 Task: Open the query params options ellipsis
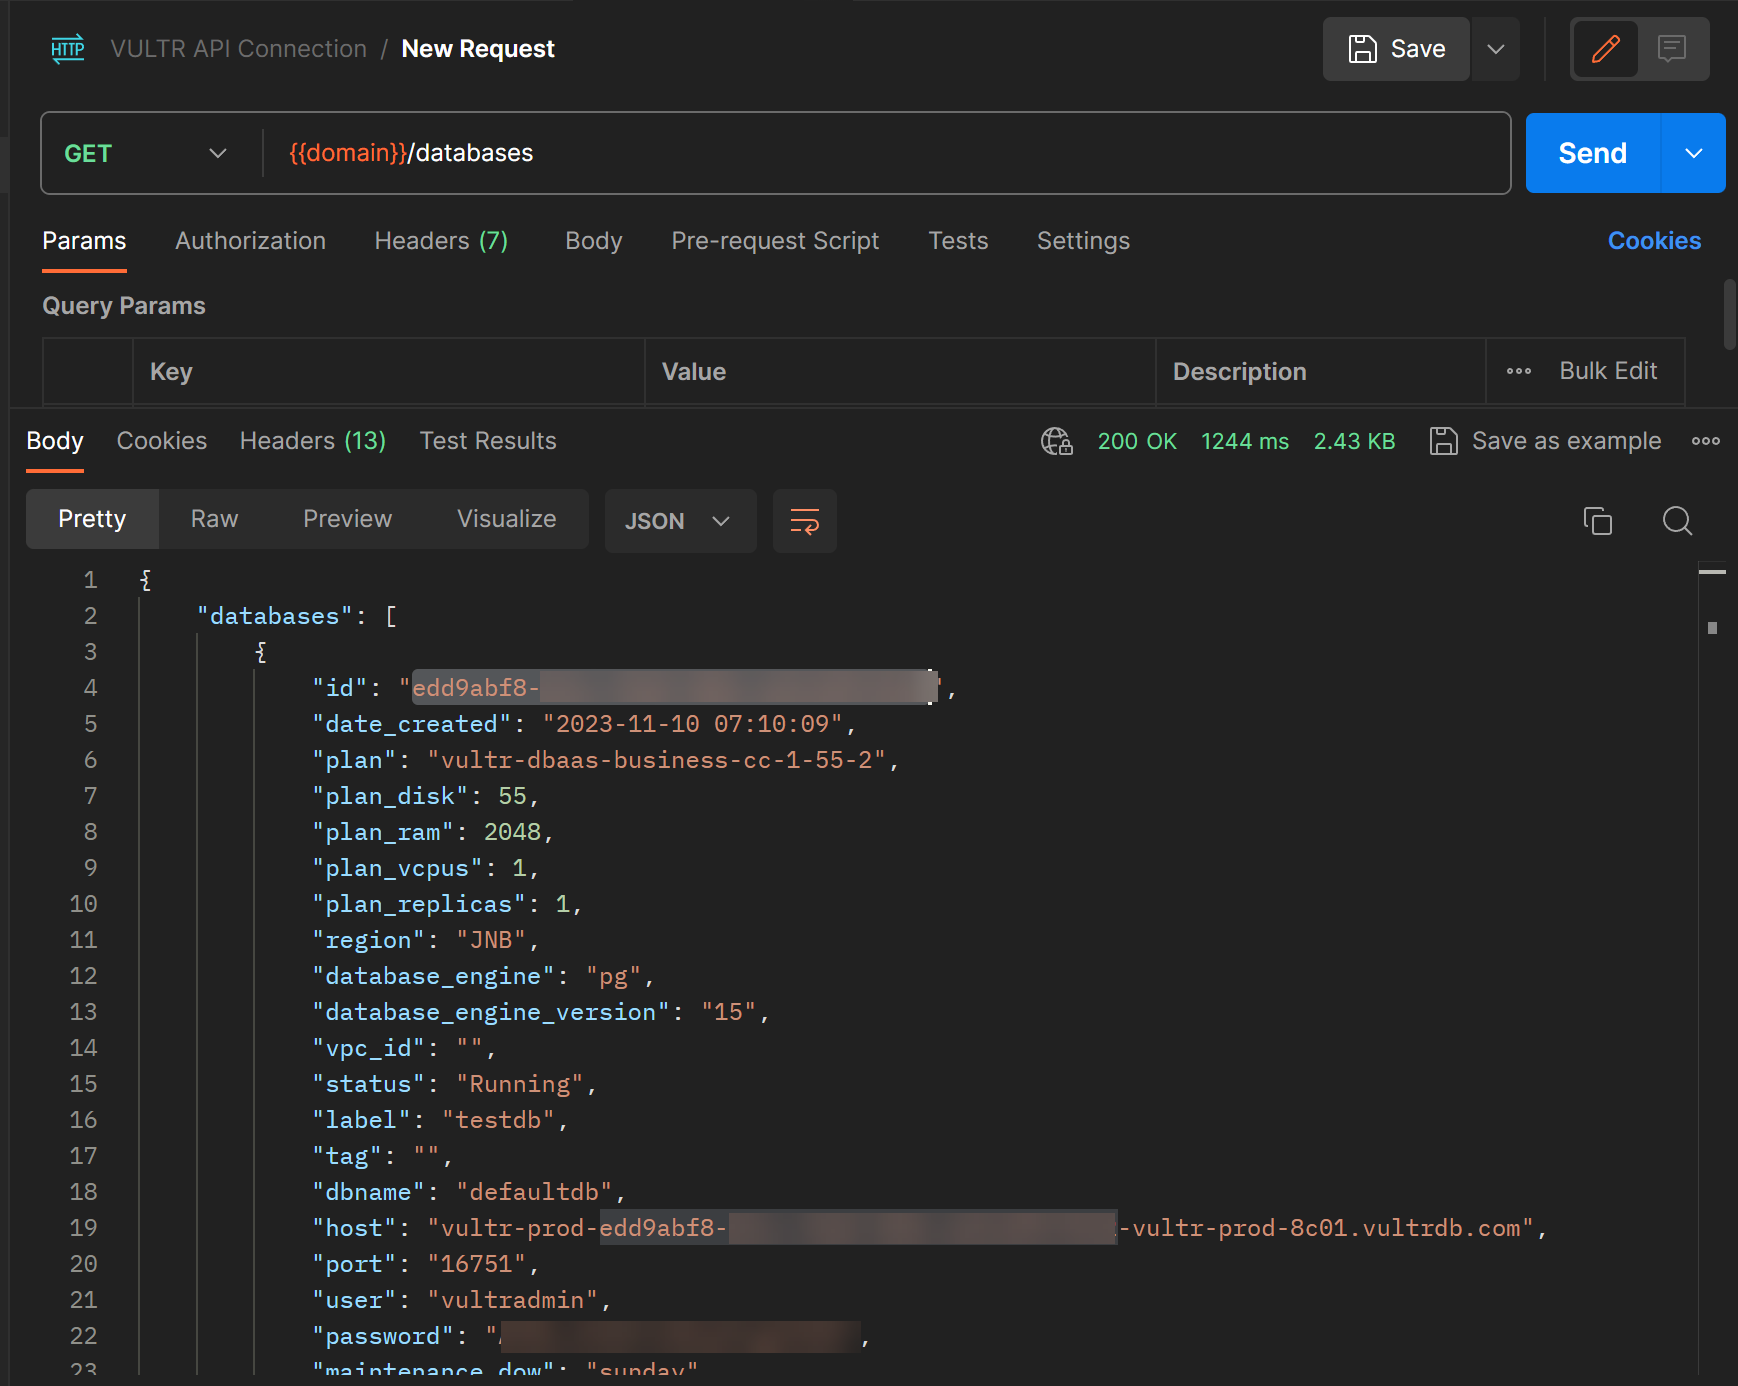coord(1519,371)
